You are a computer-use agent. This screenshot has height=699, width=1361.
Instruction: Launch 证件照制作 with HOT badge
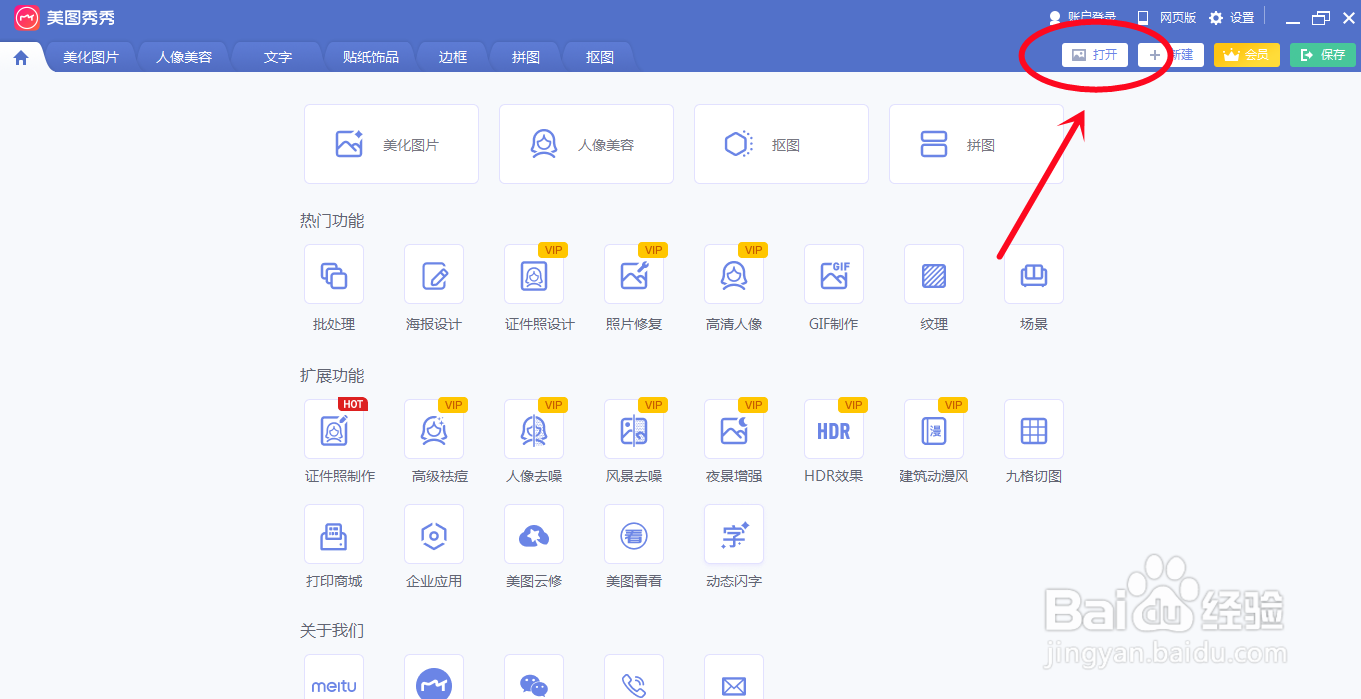(334, 429)
